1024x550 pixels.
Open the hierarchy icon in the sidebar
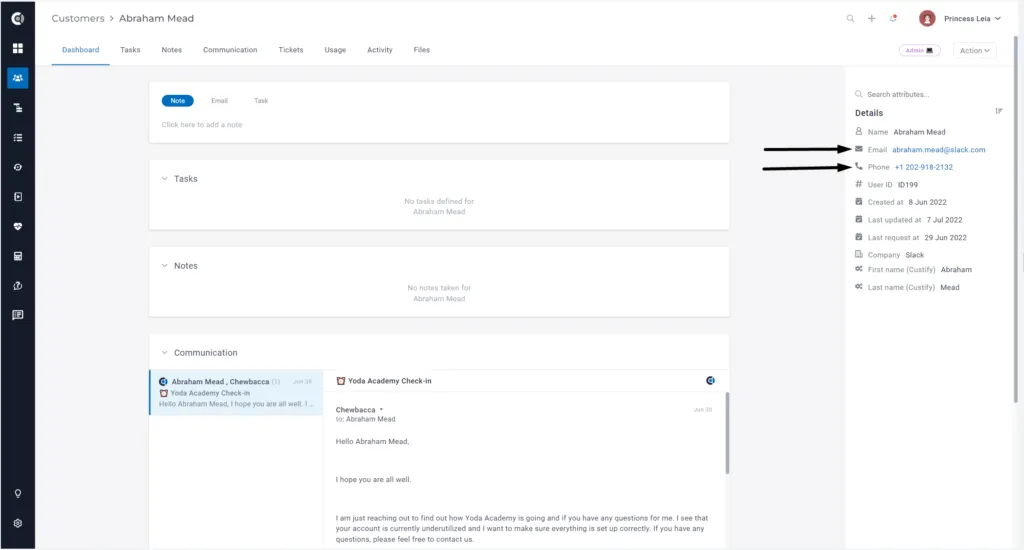18,108
